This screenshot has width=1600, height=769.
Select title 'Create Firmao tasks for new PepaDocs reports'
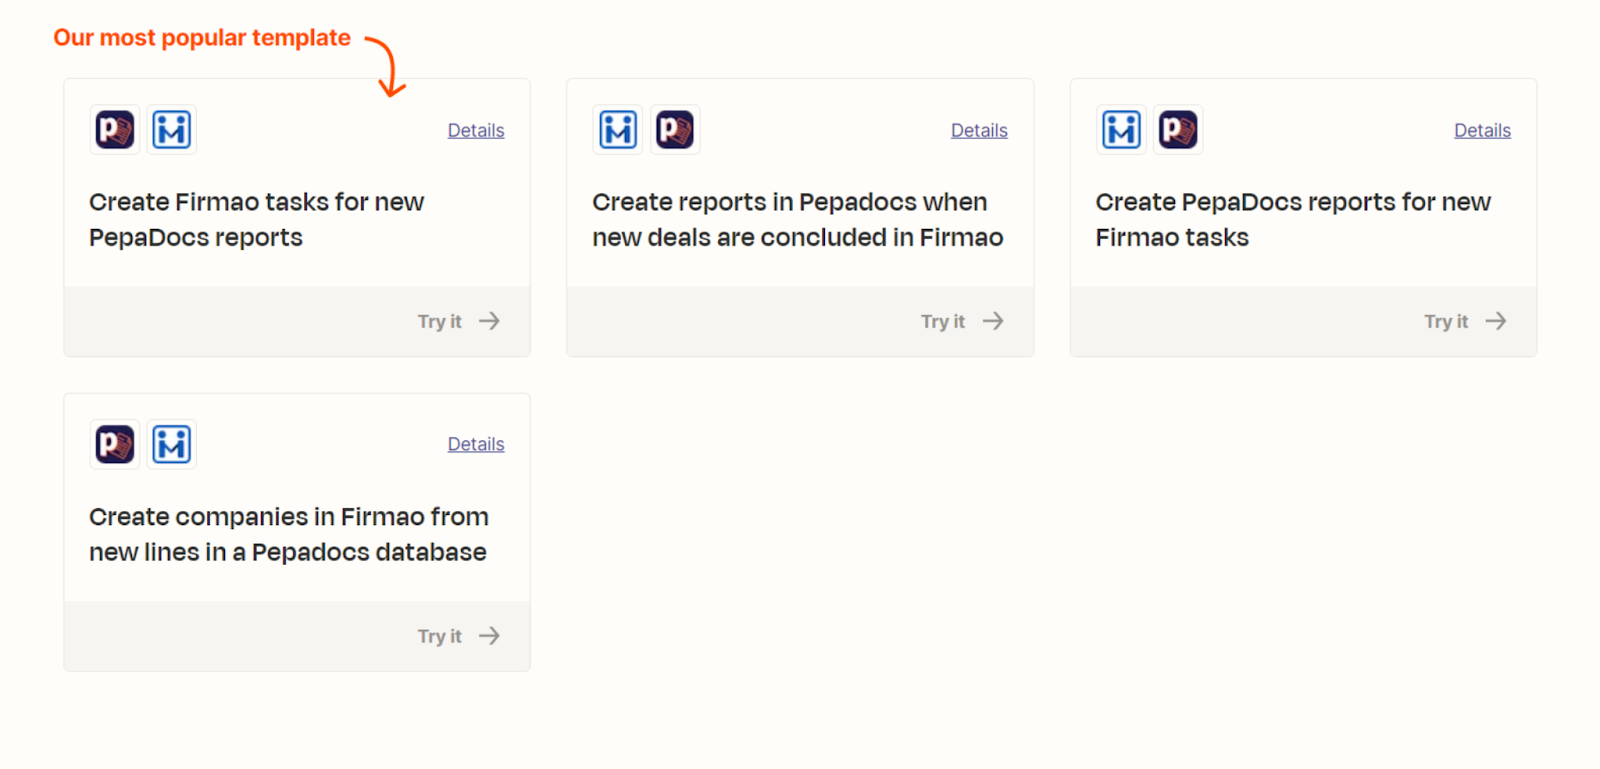click(257, 220)
